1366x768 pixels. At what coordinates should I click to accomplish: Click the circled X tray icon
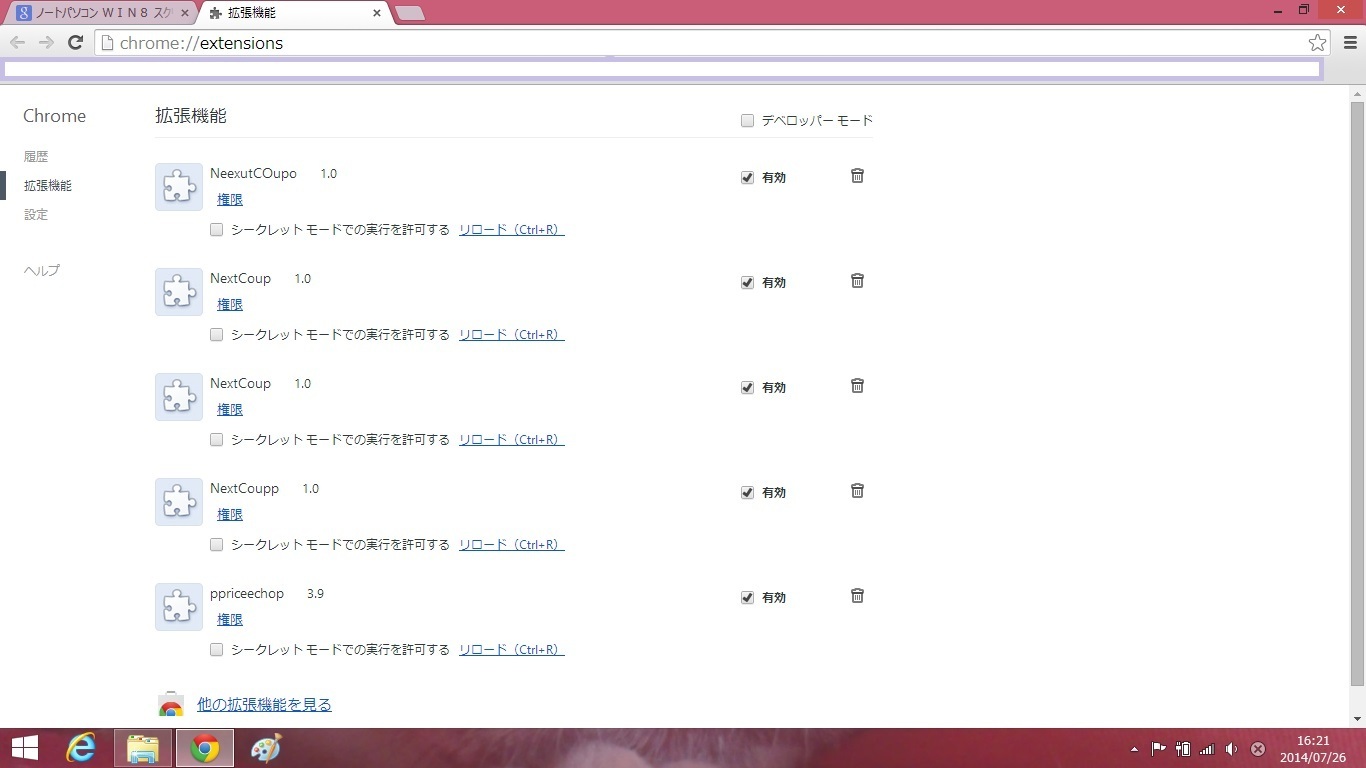click(1258, 749)
